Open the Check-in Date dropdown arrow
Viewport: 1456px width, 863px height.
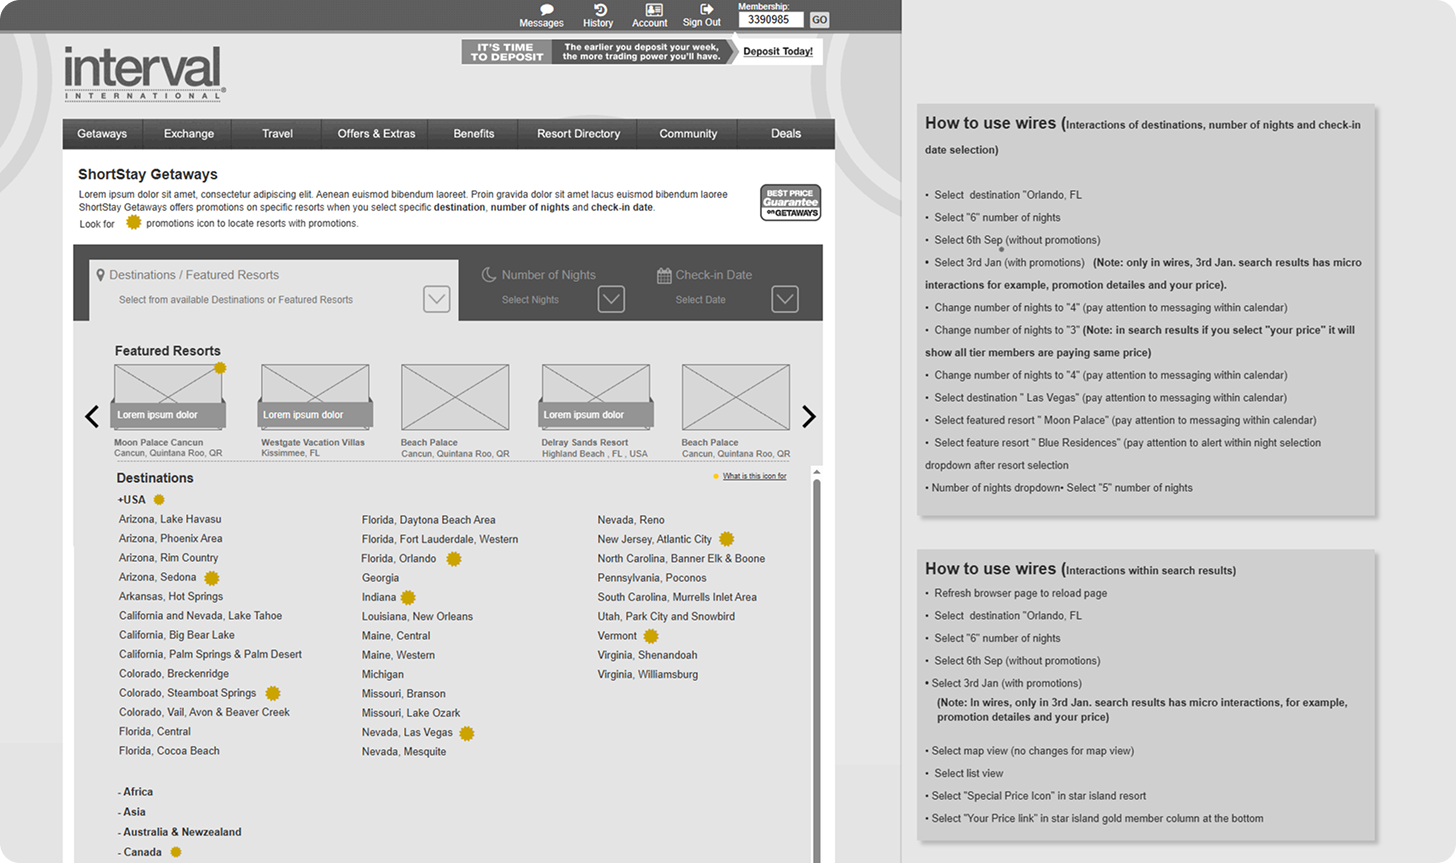pos(785,299)
